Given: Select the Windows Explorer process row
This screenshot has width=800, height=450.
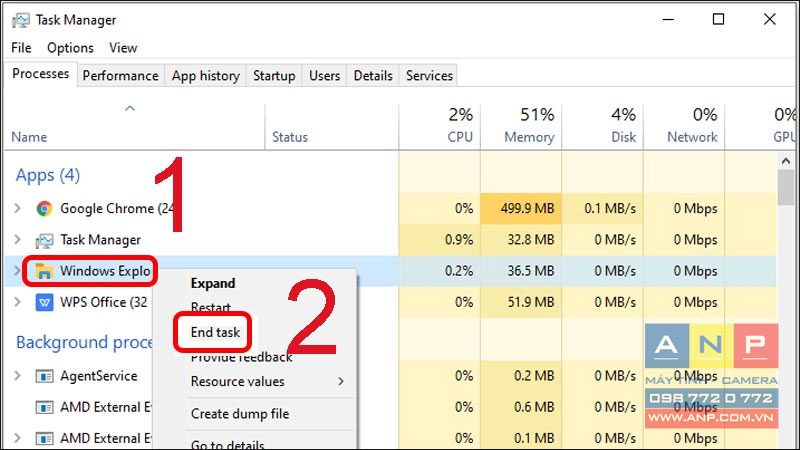Looking at the screenshot, I should [x=390, y=271].
